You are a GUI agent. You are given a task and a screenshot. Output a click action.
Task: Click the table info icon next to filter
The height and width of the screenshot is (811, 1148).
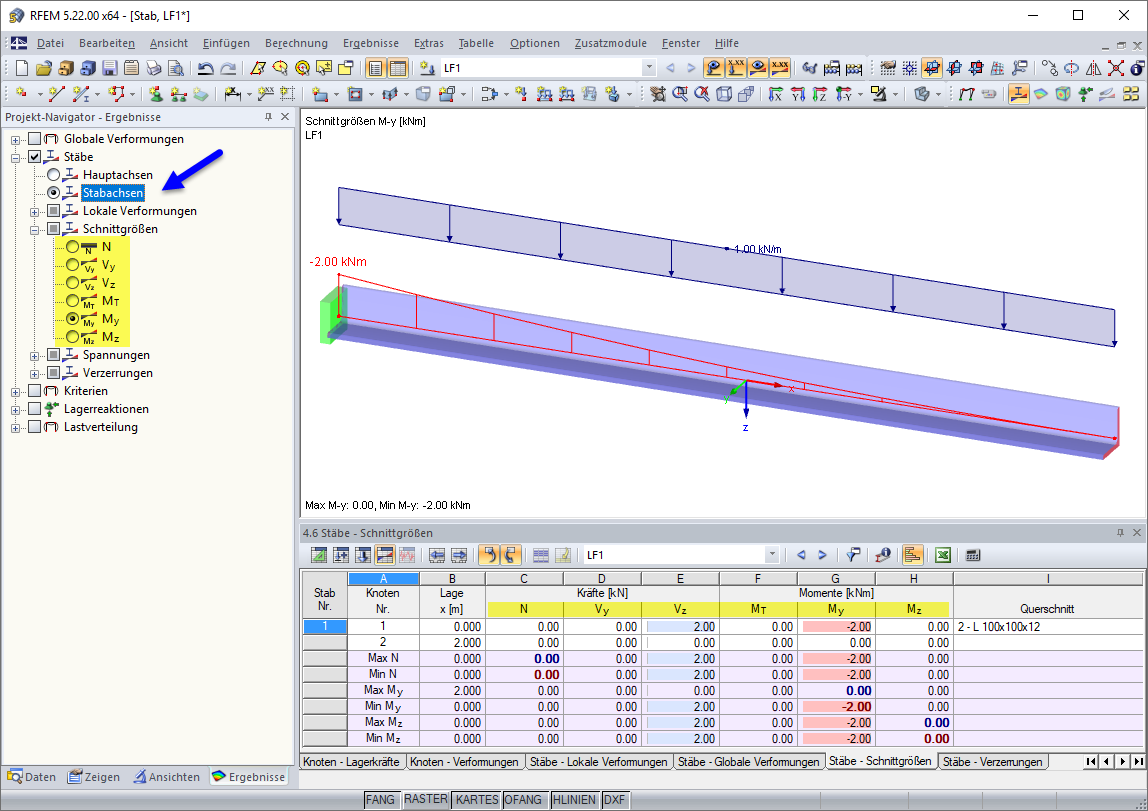click(883, 556)
